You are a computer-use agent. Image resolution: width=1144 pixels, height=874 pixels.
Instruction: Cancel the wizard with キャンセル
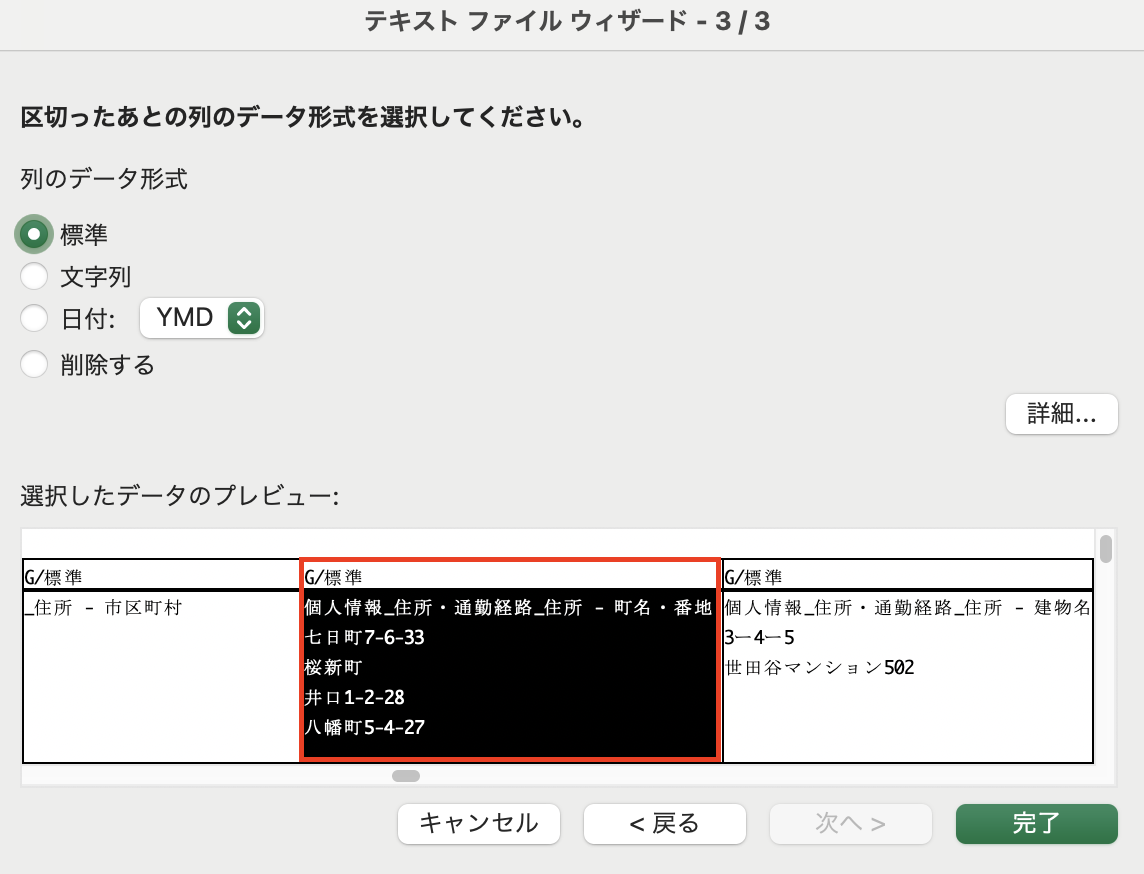point(478,823)
